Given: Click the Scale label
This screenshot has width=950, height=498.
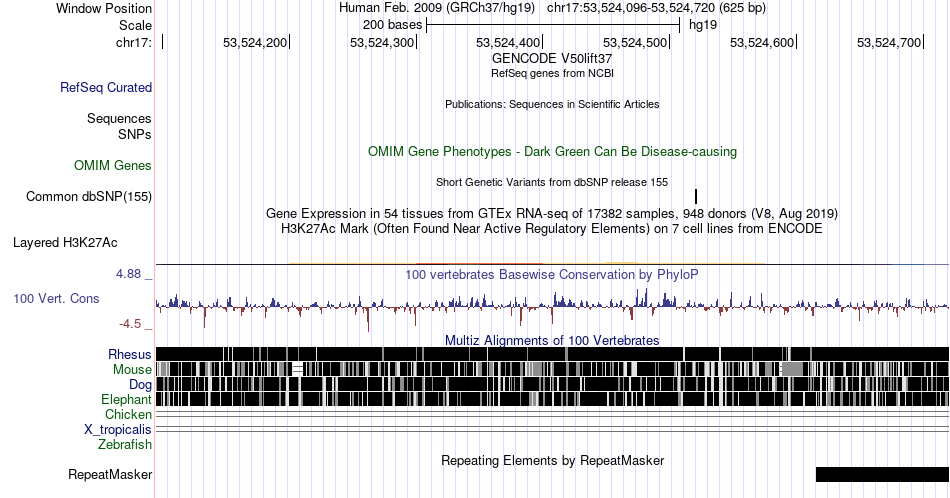Looking at the screenshot, I should coord(135,25).
